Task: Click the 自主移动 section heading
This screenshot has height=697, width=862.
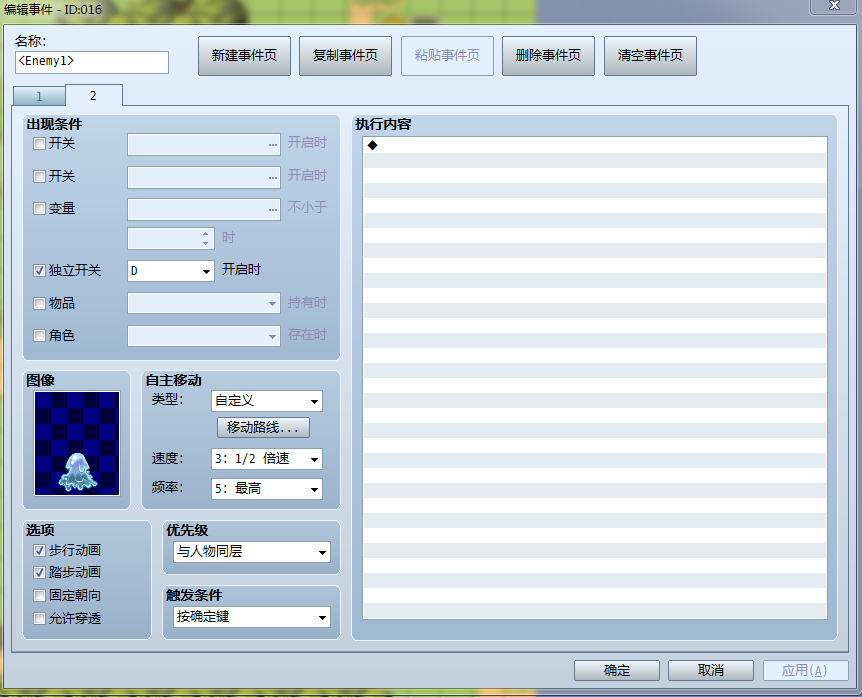Action: (173, 380)
